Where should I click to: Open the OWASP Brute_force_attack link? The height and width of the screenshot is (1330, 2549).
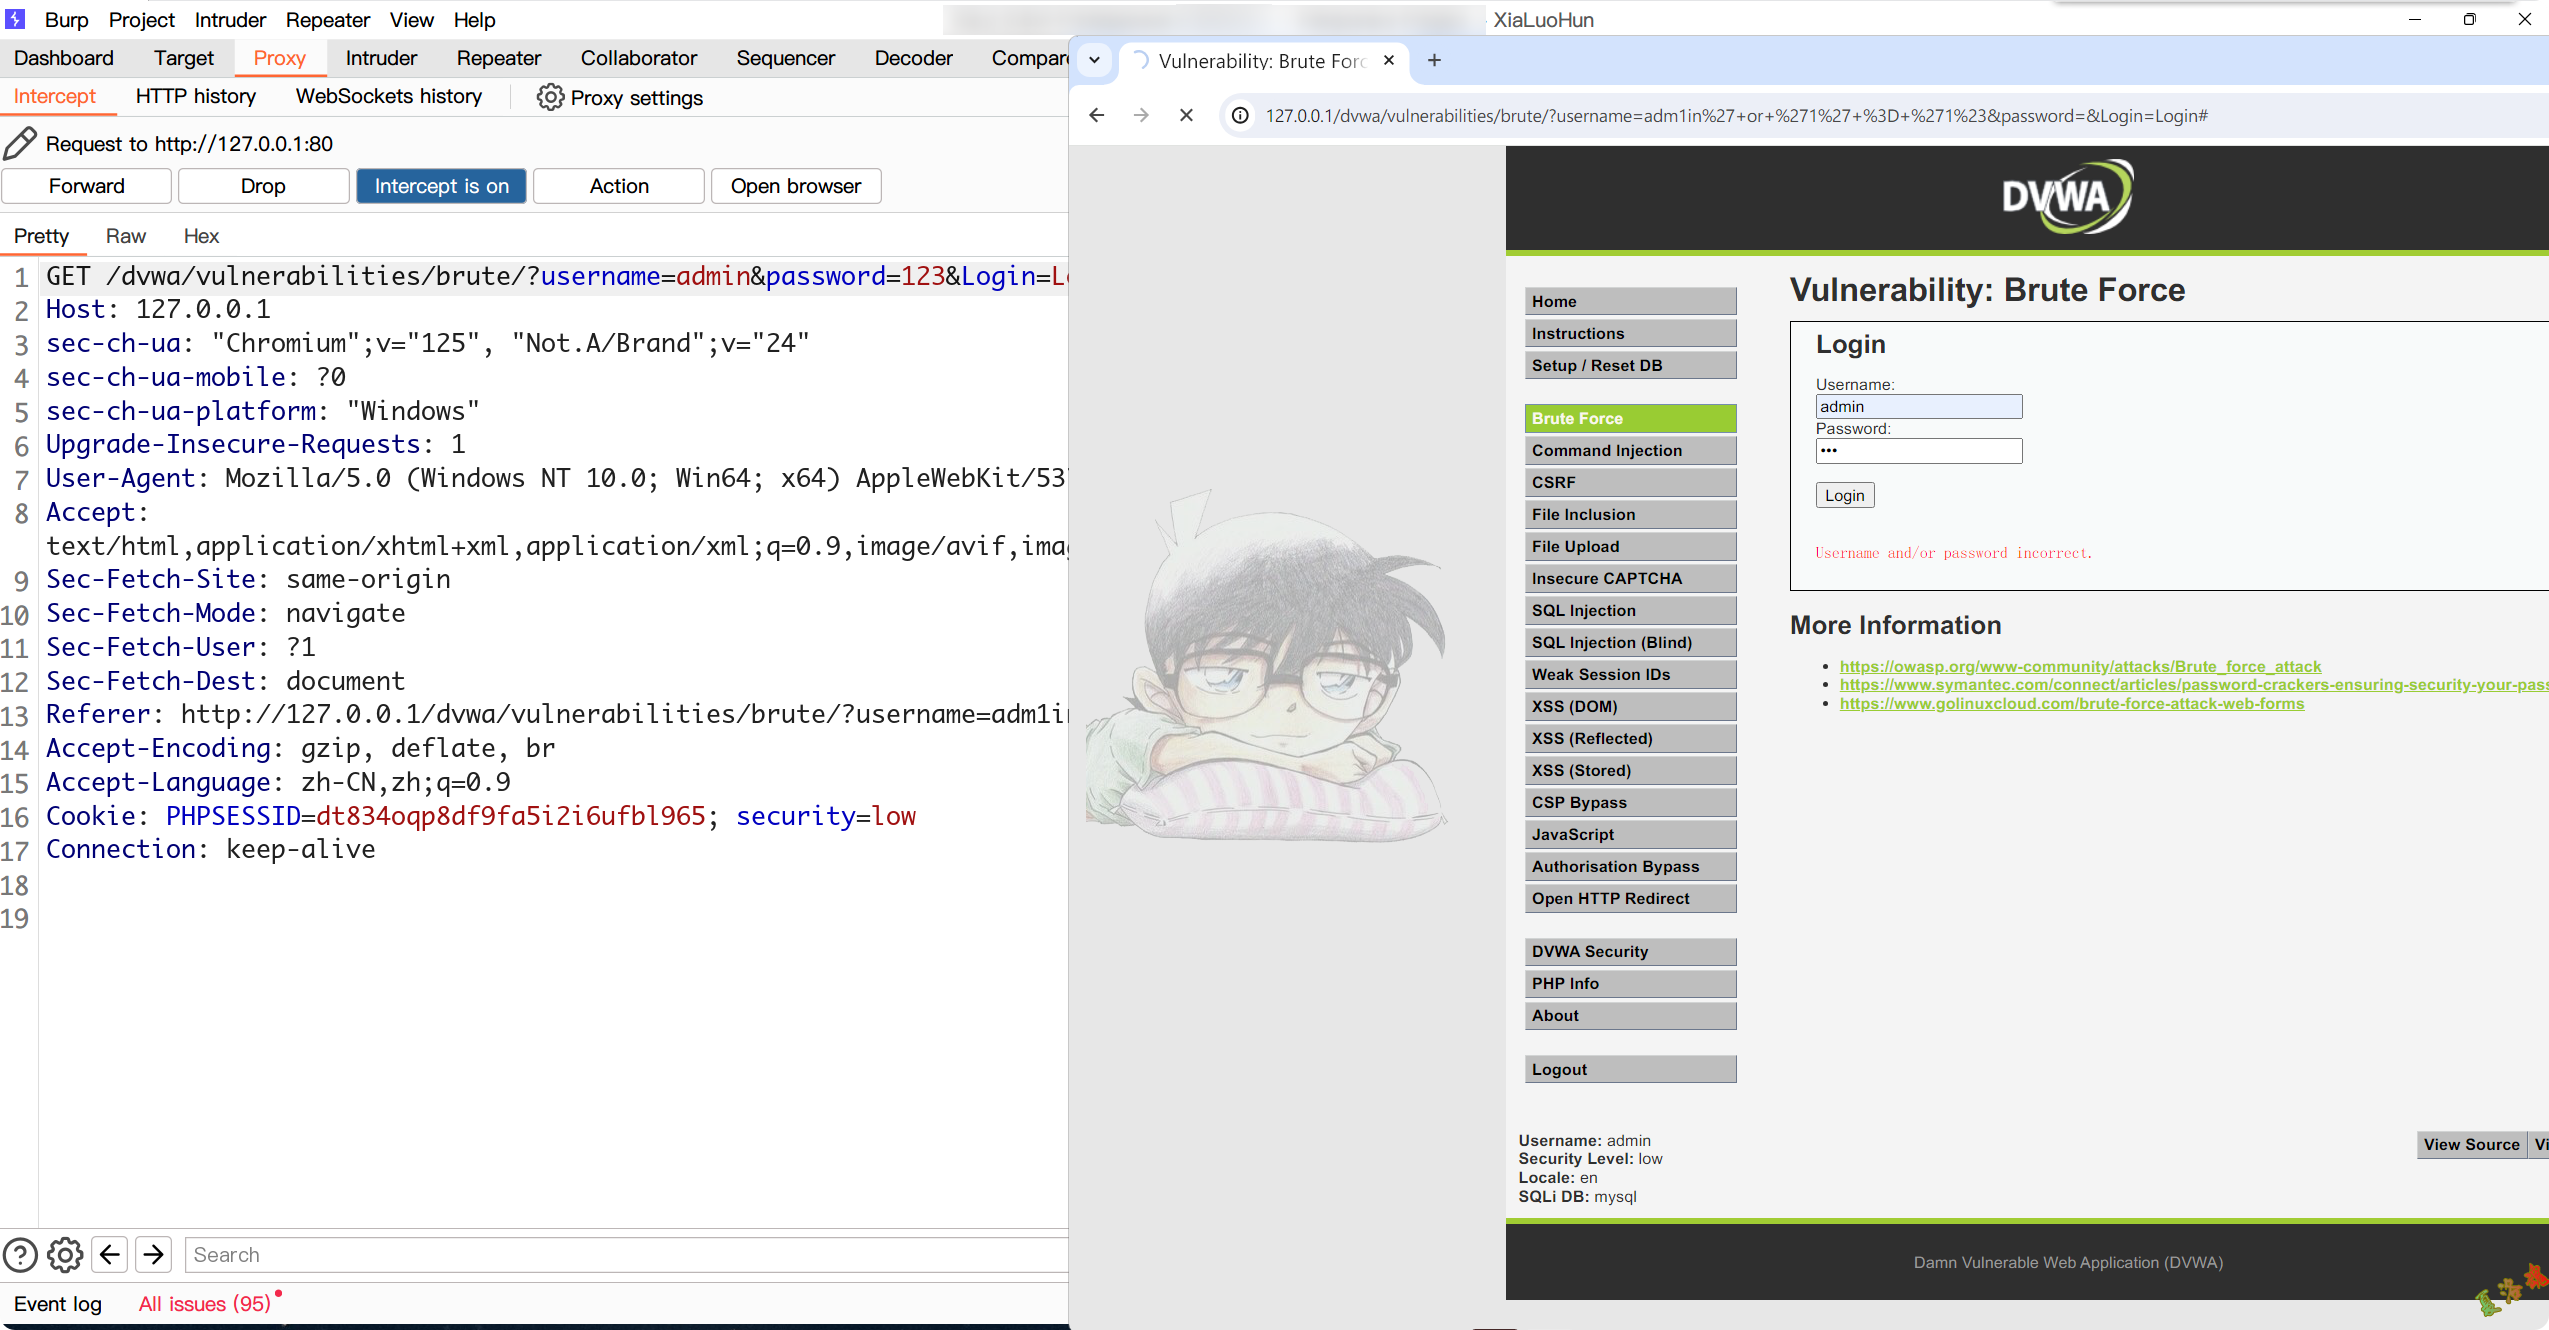2080,666
